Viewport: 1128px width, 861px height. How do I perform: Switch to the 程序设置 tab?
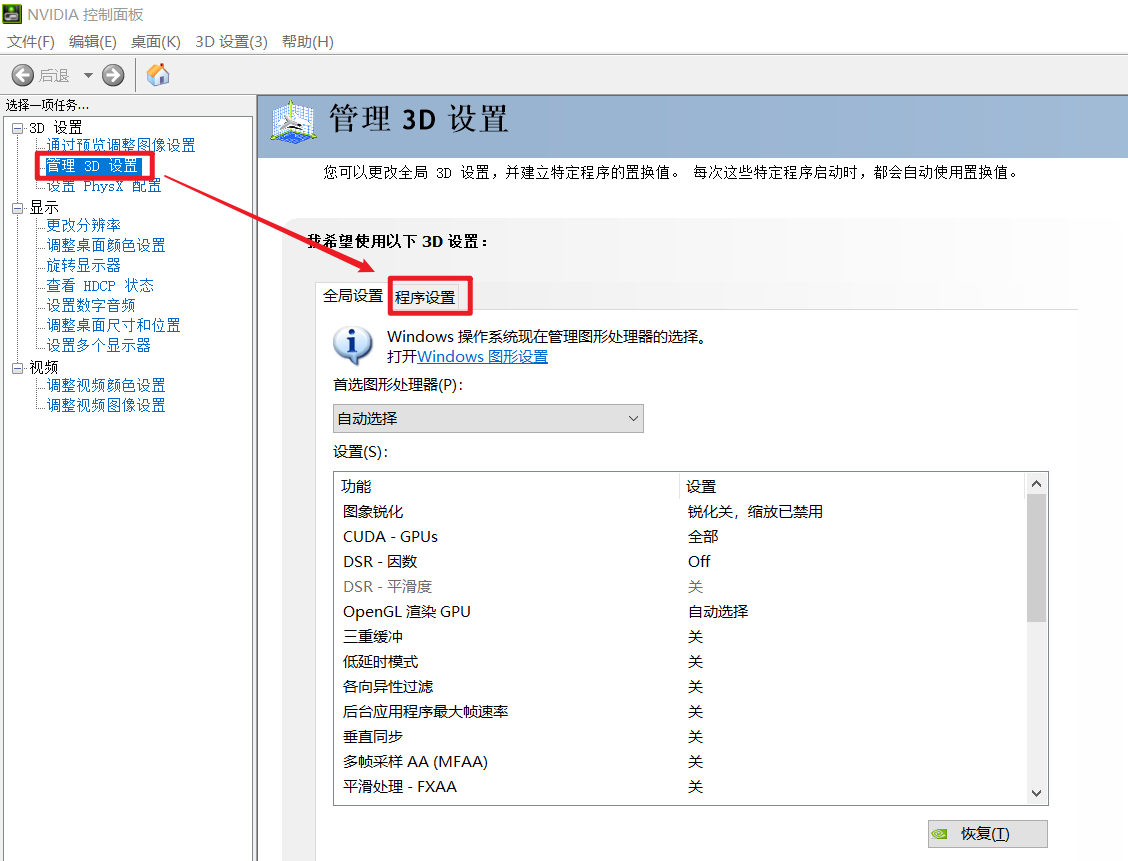click(425, 297)
